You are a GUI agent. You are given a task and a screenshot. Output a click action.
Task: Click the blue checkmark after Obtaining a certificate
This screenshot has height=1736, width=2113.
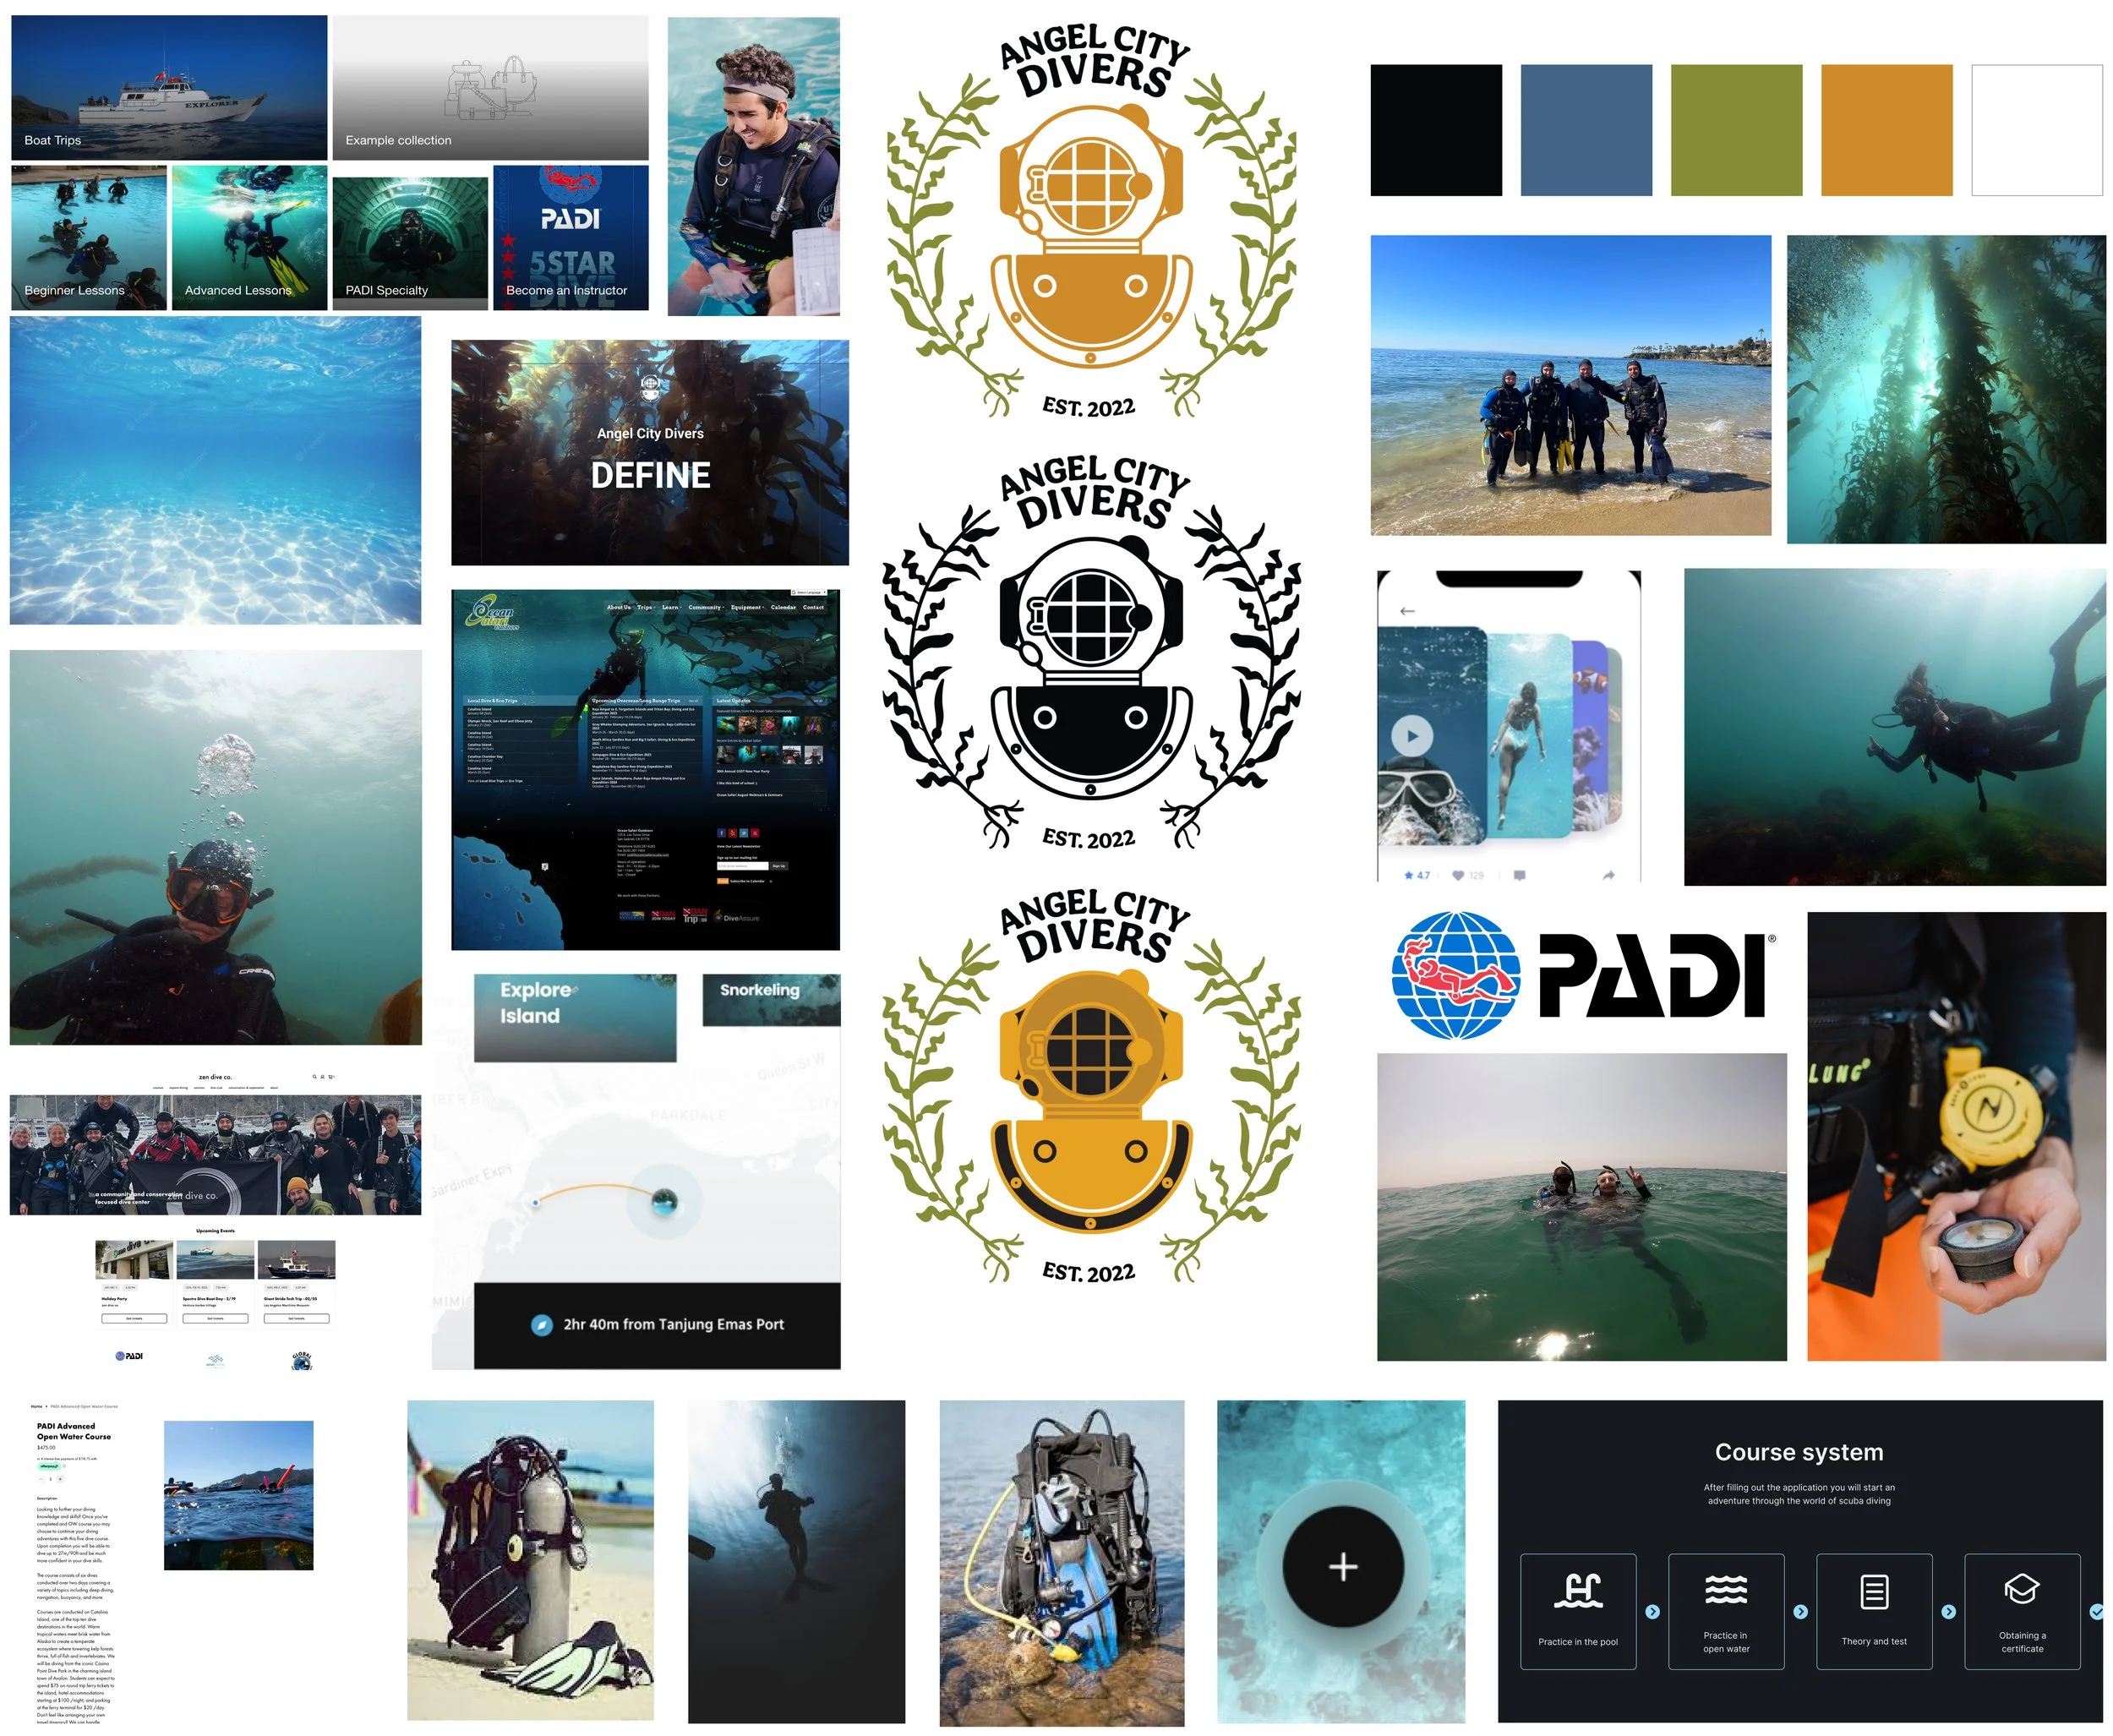[2097, 1612]
